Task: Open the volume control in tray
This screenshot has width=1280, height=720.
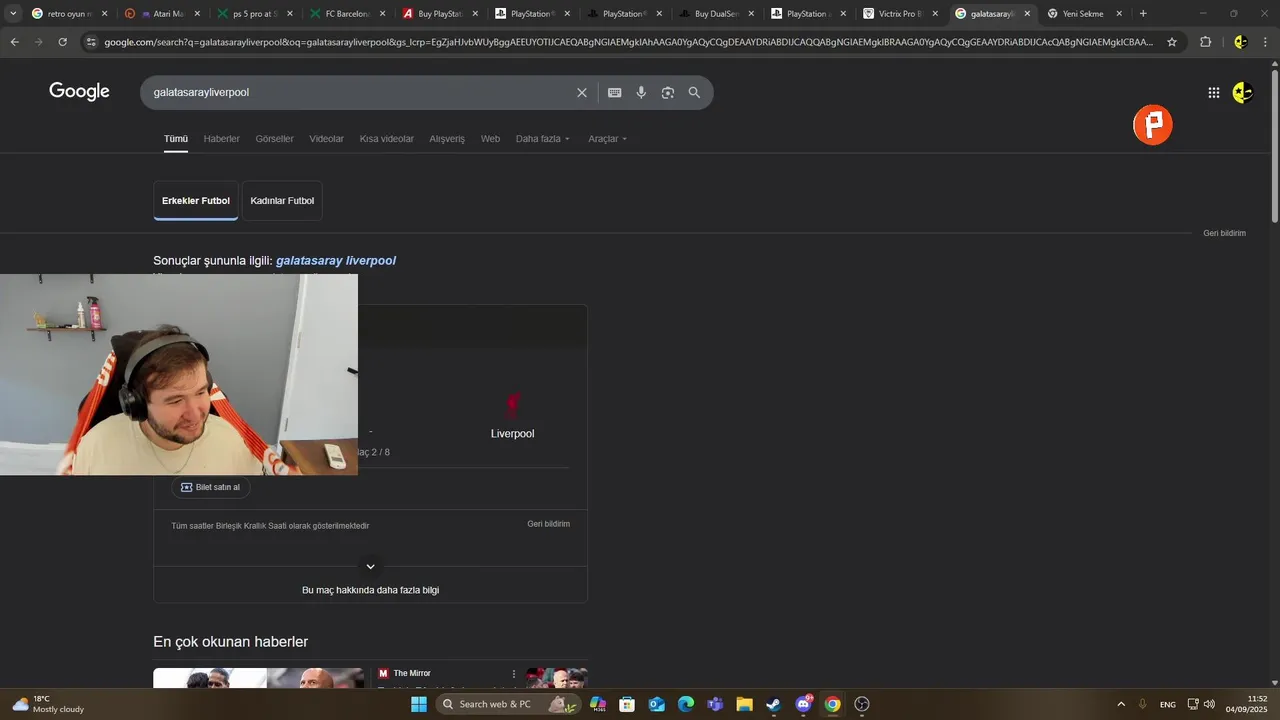Action: tap(1210, 704)
